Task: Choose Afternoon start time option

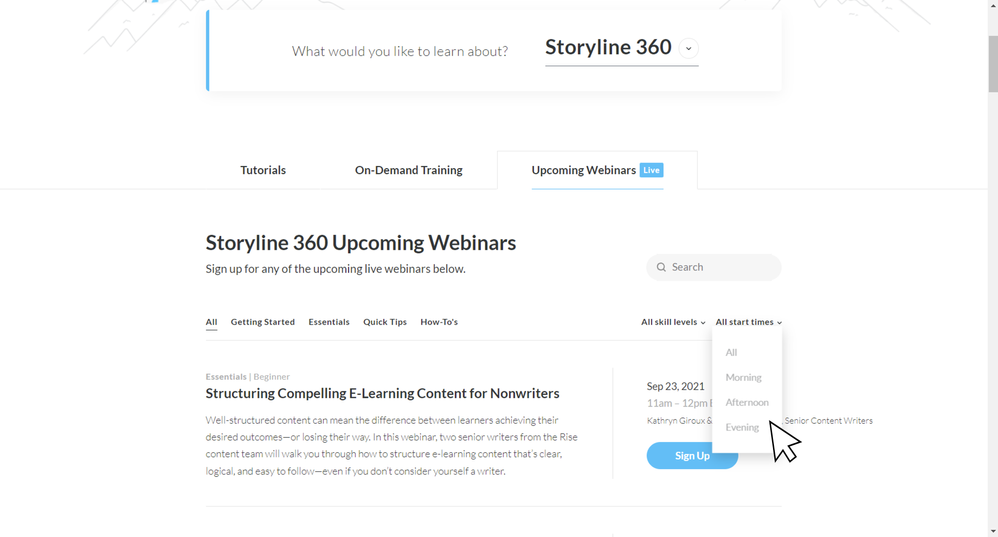Action: tap(747, 402)
